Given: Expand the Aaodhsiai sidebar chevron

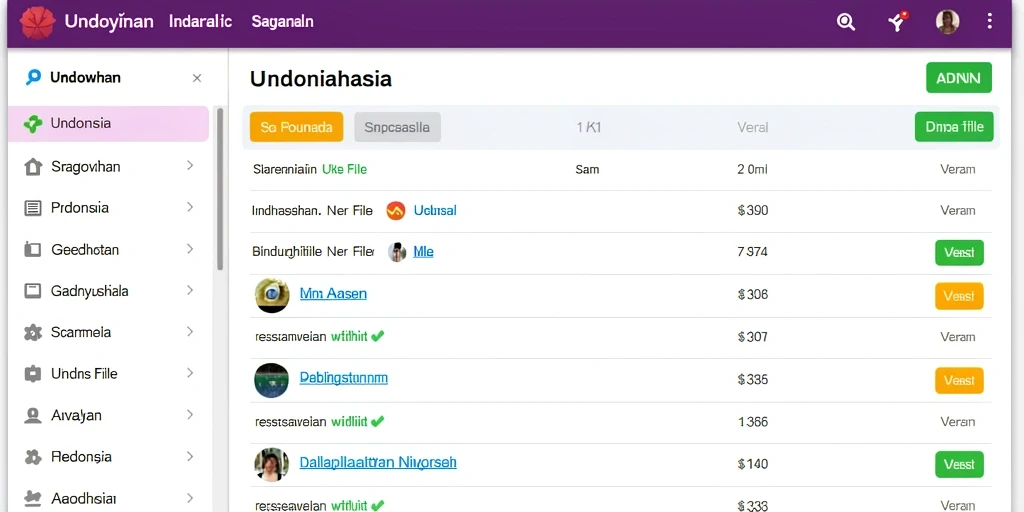Looking at the screenshot, I should tap(190, 498).
